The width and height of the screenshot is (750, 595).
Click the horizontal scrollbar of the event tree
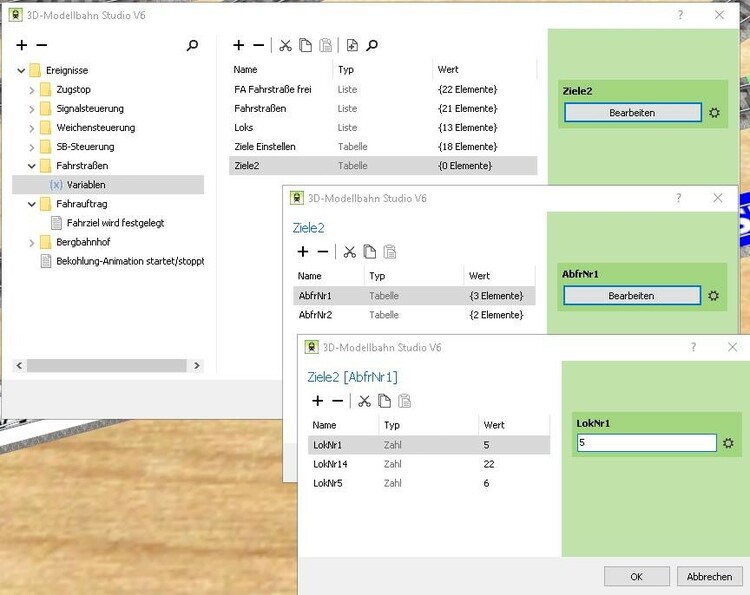click(x=106, y=365)
